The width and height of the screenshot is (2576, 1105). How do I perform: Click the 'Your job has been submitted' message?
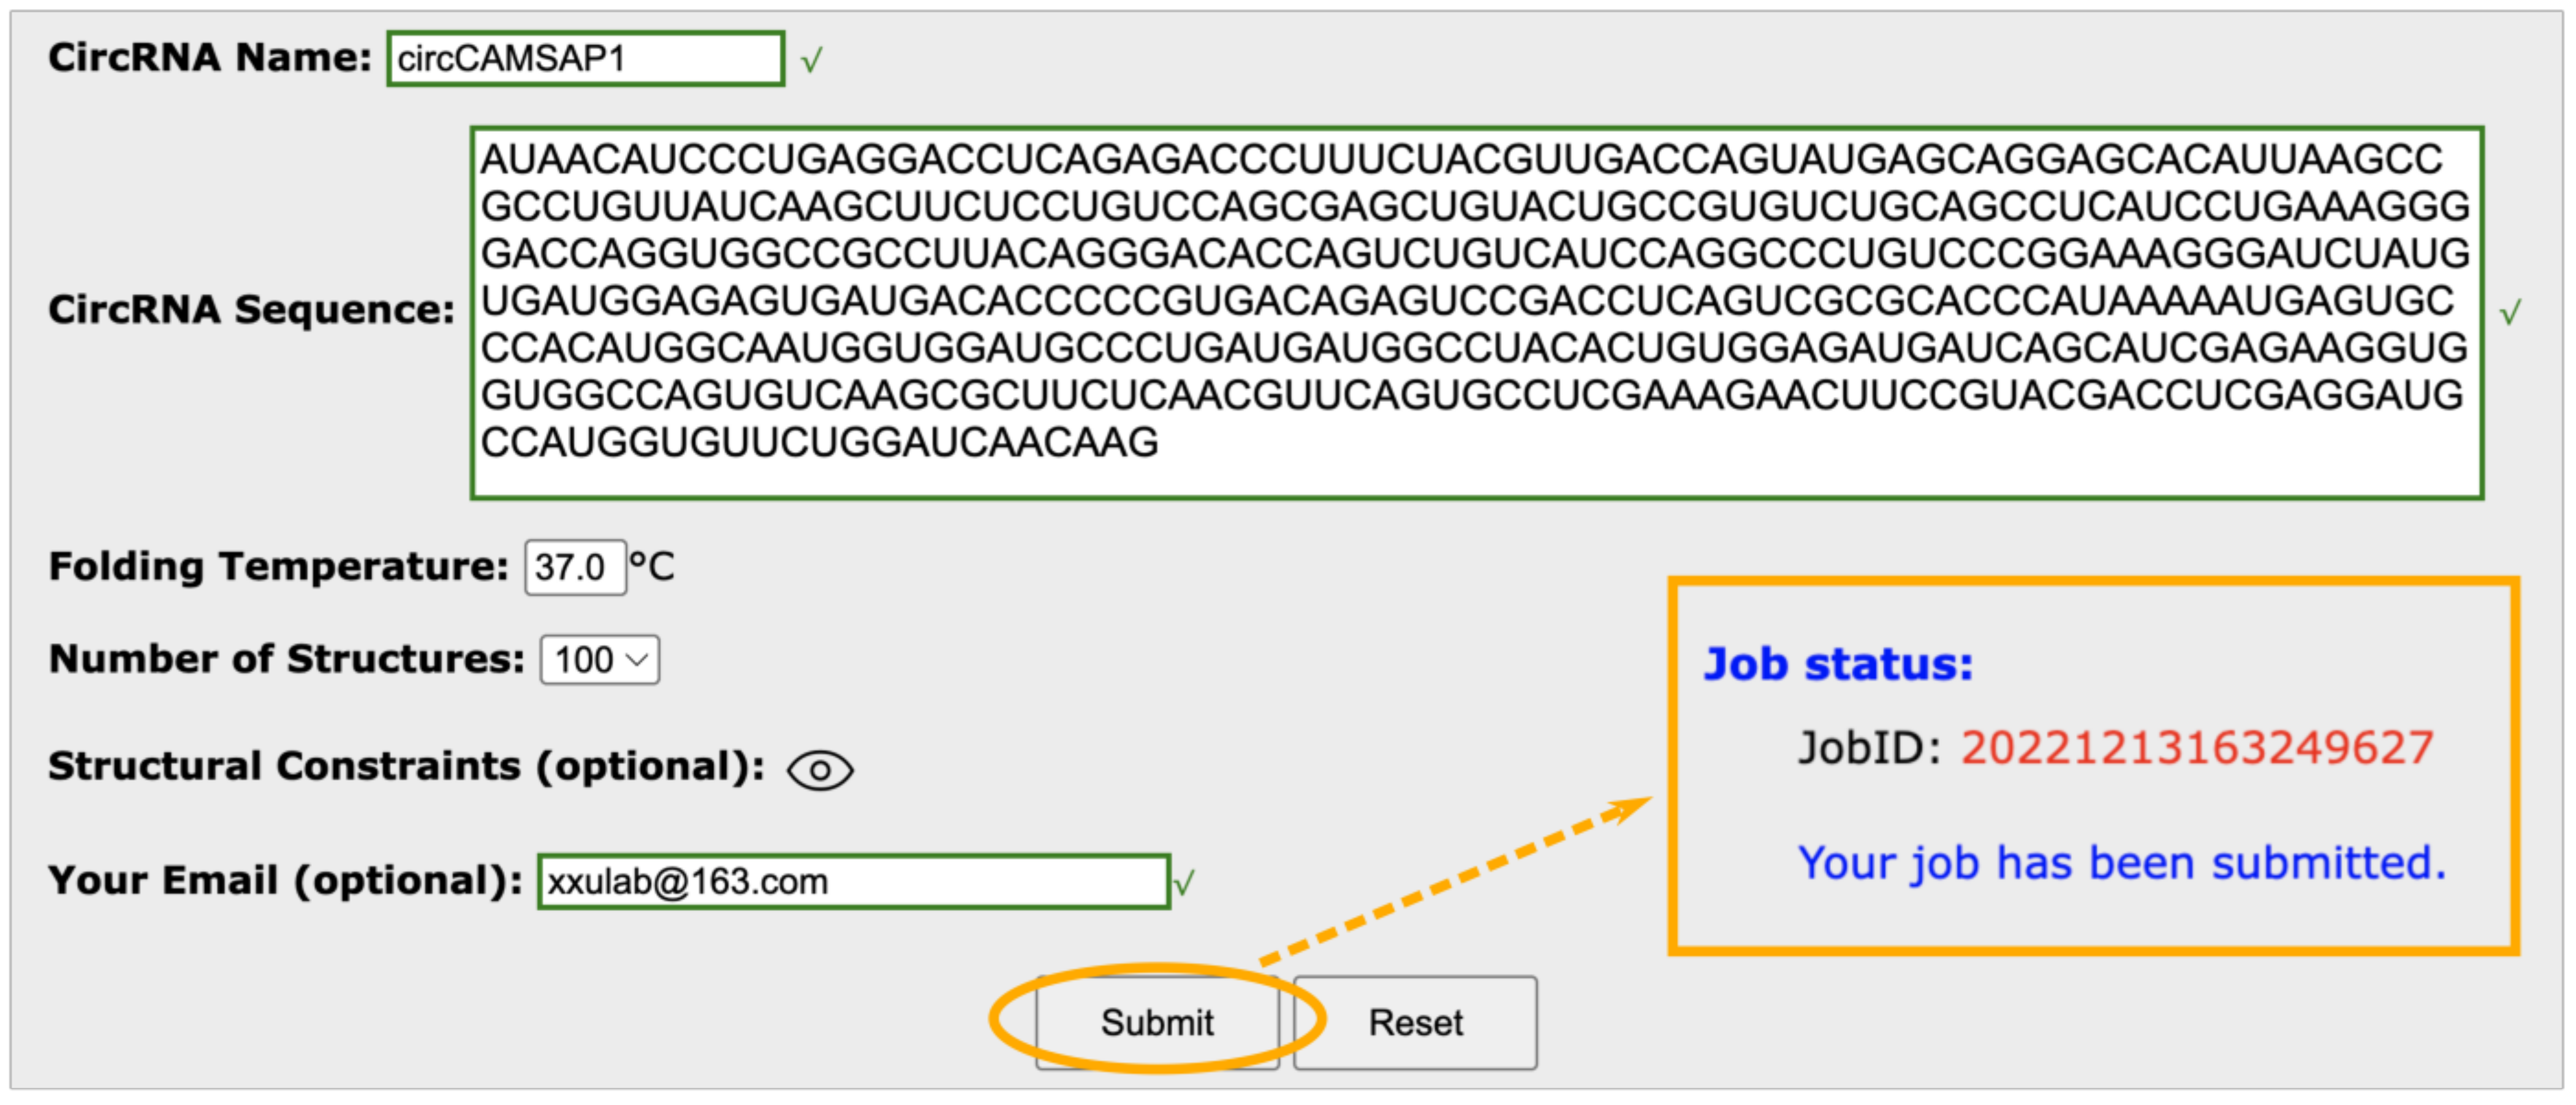(x=2121, y=863)
